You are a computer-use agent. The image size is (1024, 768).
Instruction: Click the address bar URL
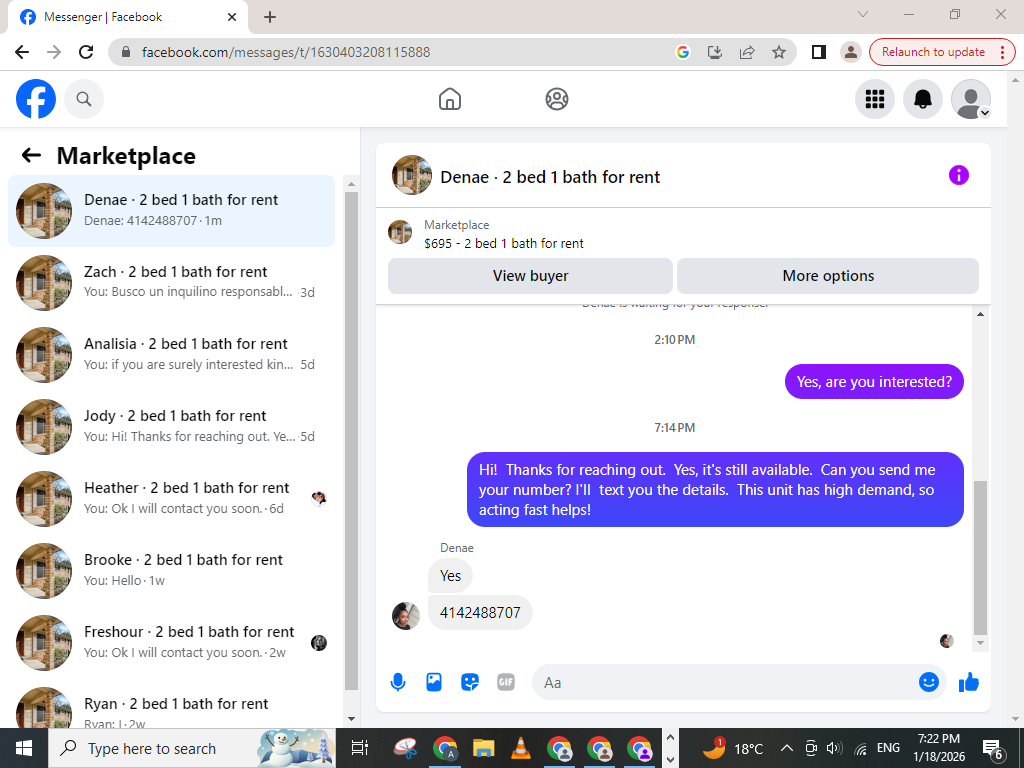[x=285, y=52]
